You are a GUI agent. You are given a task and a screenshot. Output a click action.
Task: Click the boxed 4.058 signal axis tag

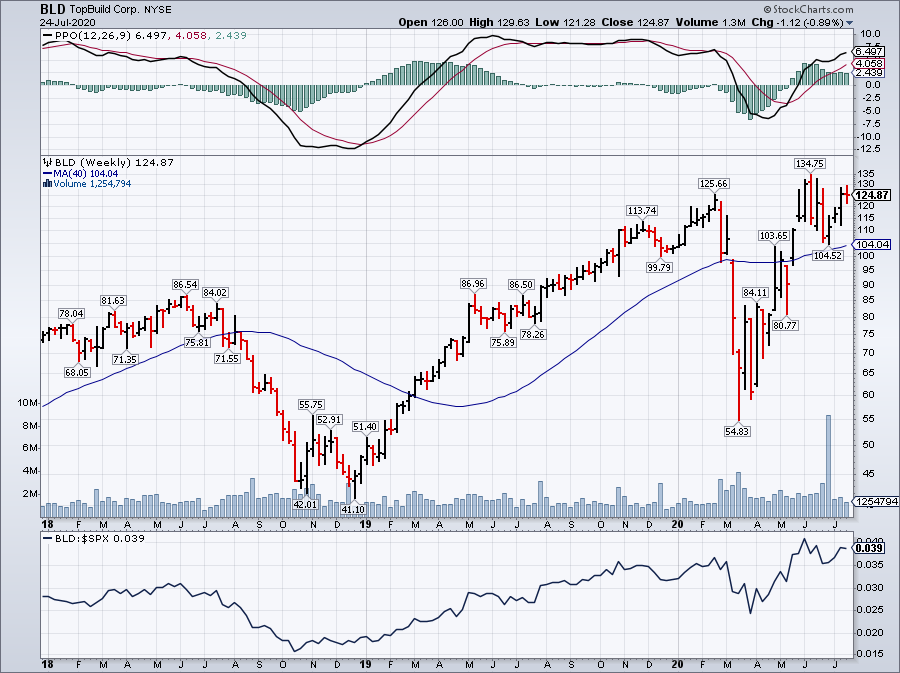(868, 63)
